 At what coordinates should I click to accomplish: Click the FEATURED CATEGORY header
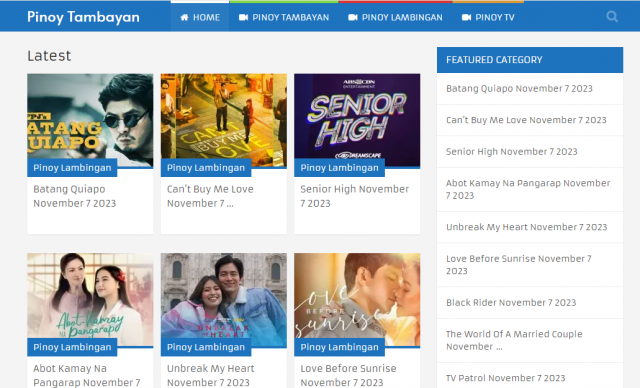pos(530,60)
